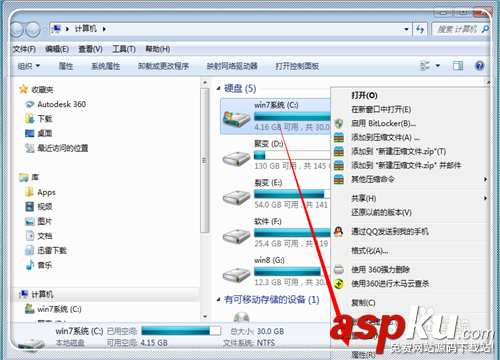The height and width of the screenshot is (360, 500).
Task: Choose 格式化(A)... in context menu
Action: pyautogui.click(x=369, y=250)
